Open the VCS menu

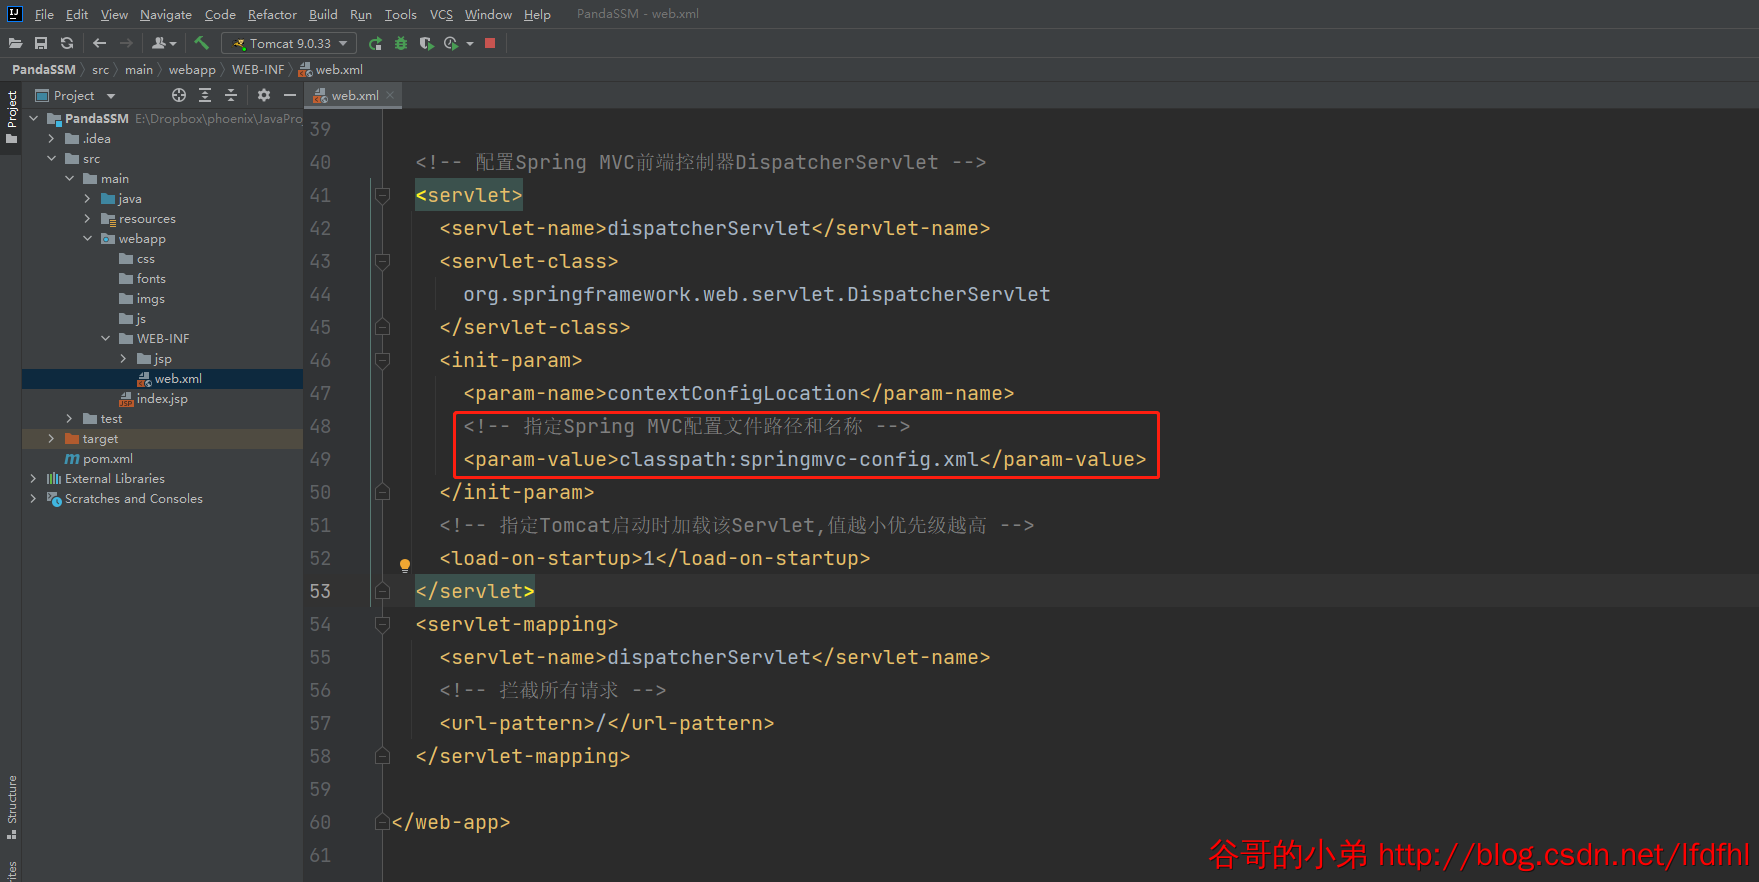pyautogui.click(x=441, y=14)
